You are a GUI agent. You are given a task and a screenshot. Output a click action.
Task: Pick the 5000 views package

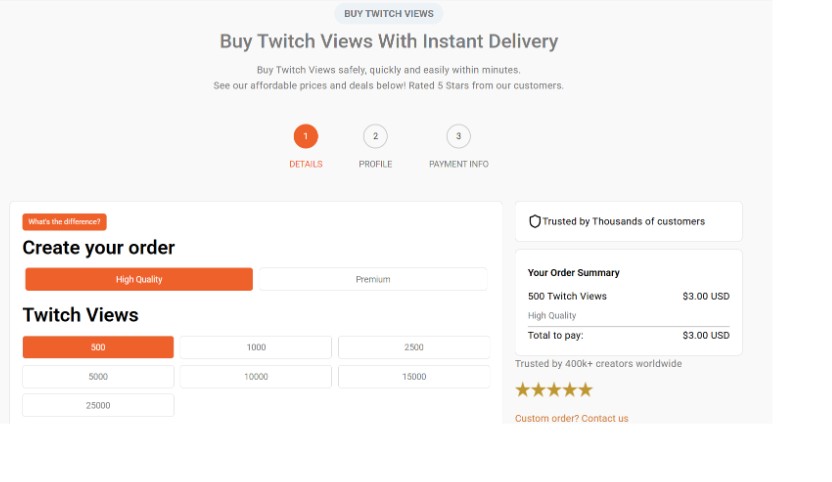pos(98,377)
